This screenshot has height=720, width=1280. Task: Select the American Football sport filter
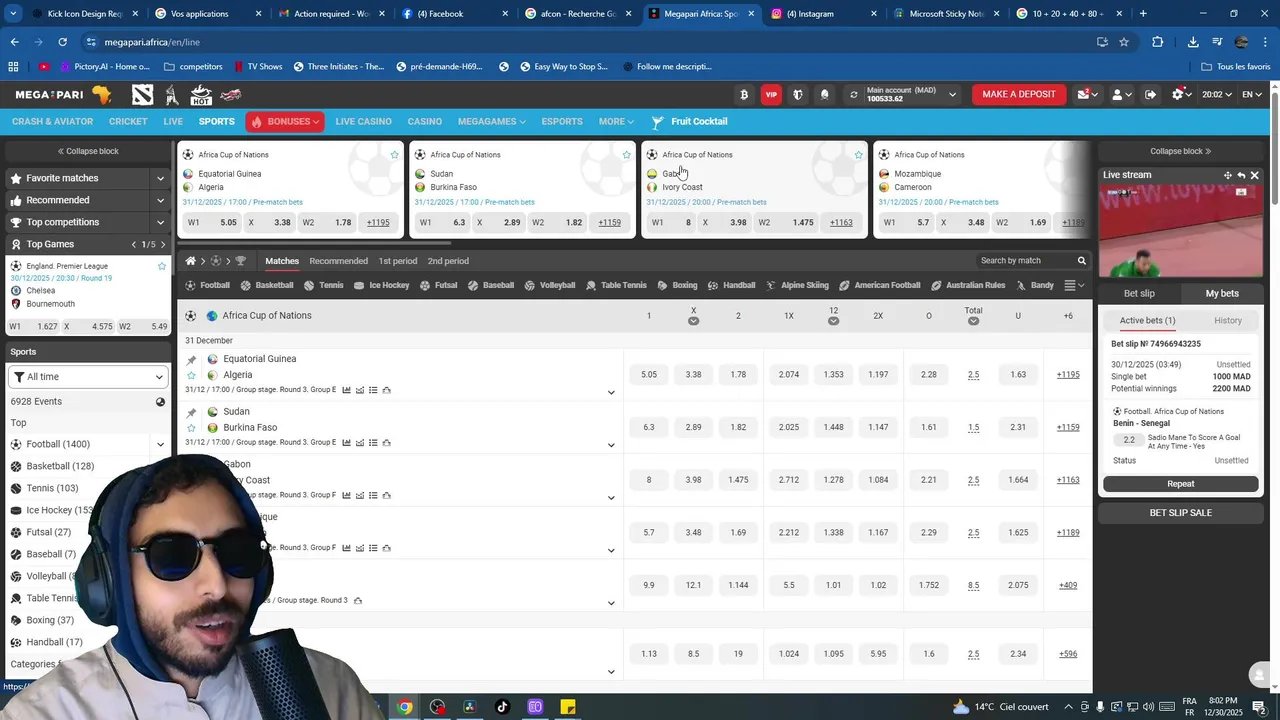click(x=880, y=285)
